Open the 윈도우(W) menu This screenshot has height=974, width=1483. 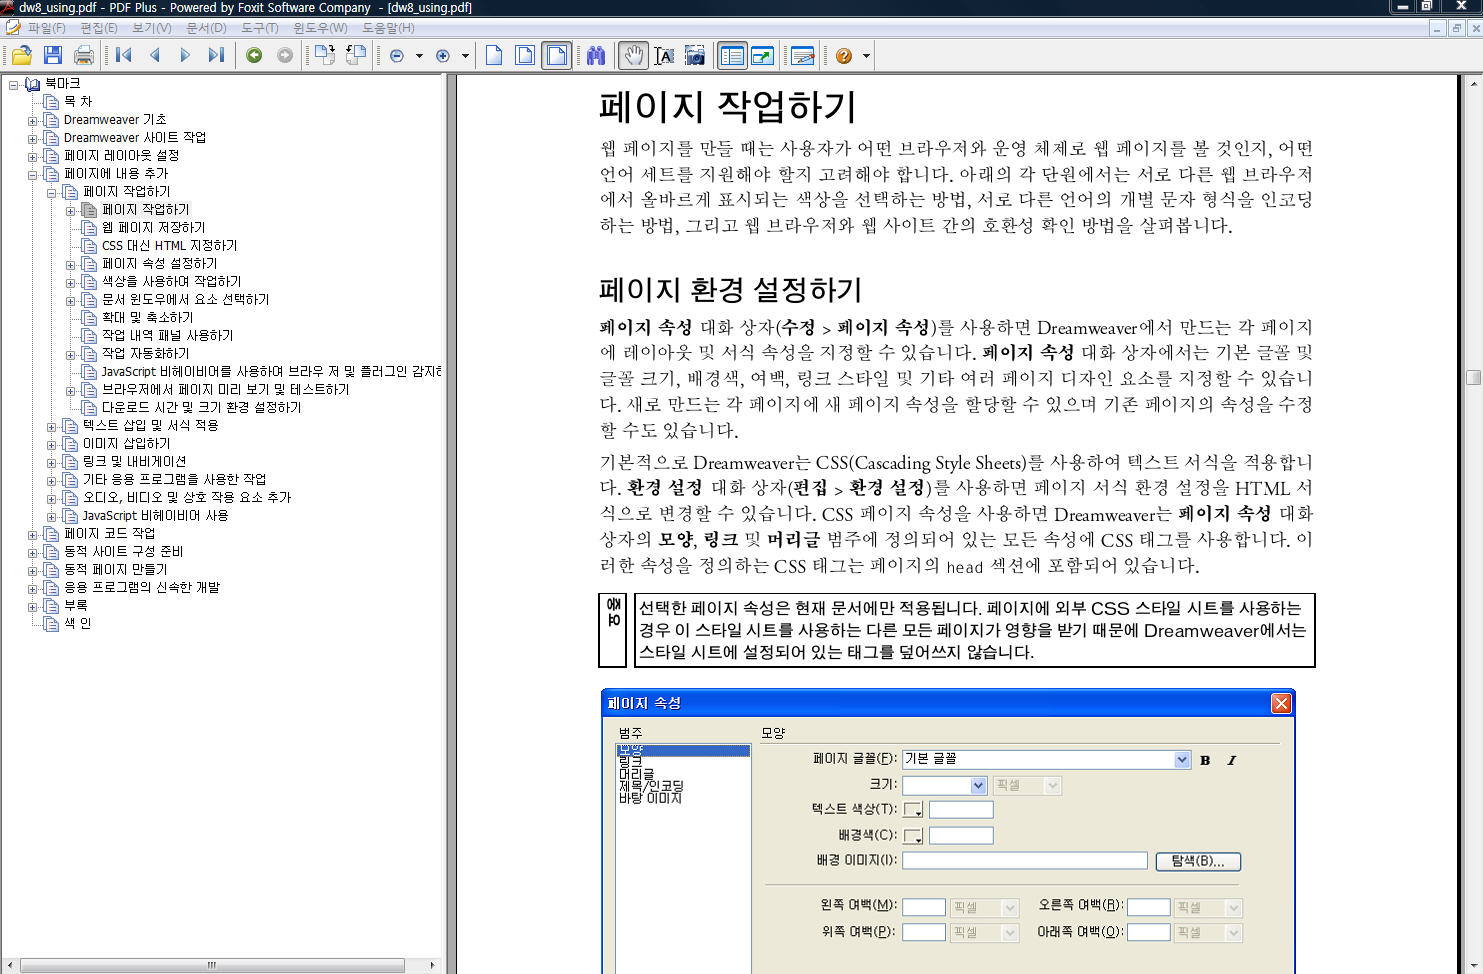[320, 28]
